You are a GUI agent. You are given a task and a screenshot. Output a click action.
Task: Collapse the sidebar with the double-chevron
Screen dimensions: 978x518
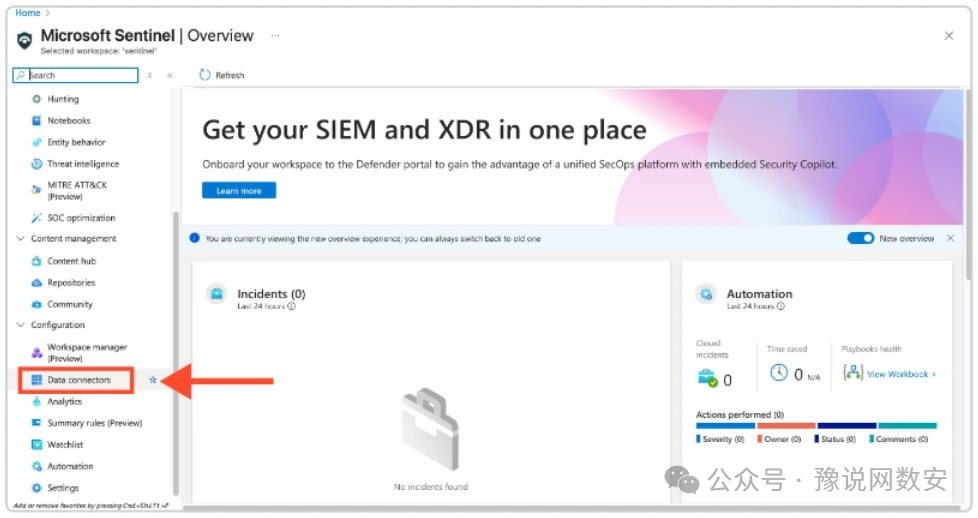(170, 75)
